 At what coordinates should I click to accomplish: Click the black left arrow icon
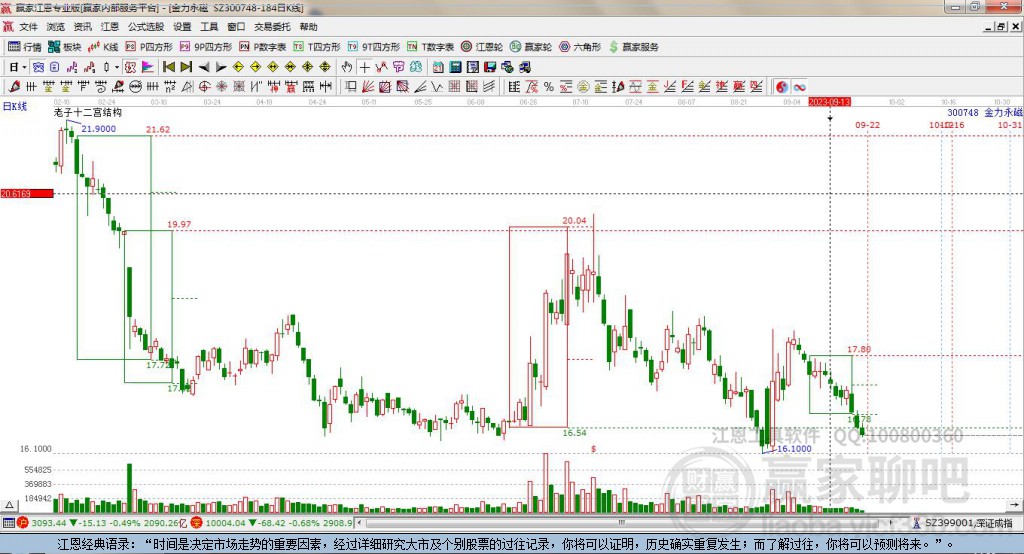tap(204, 67)
